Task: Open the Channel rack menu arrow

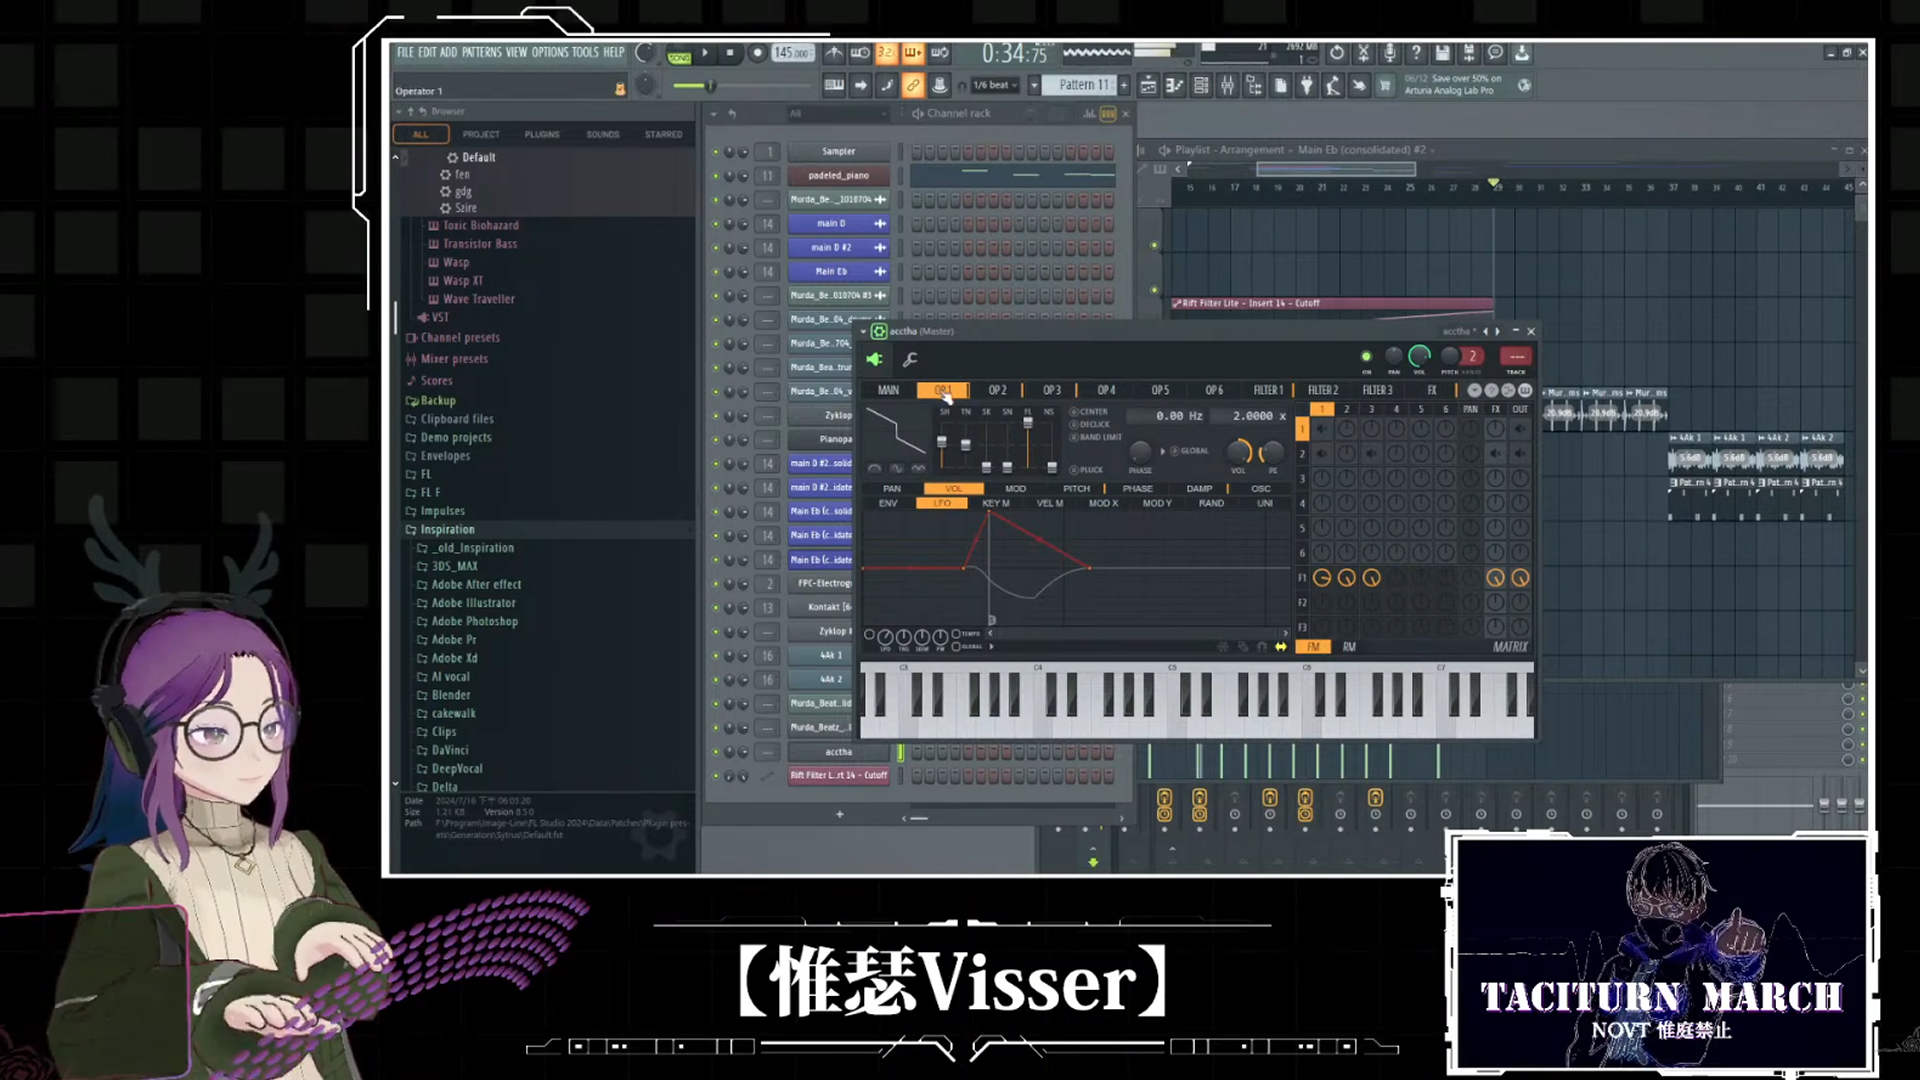Action: click(x=713, y=114)
